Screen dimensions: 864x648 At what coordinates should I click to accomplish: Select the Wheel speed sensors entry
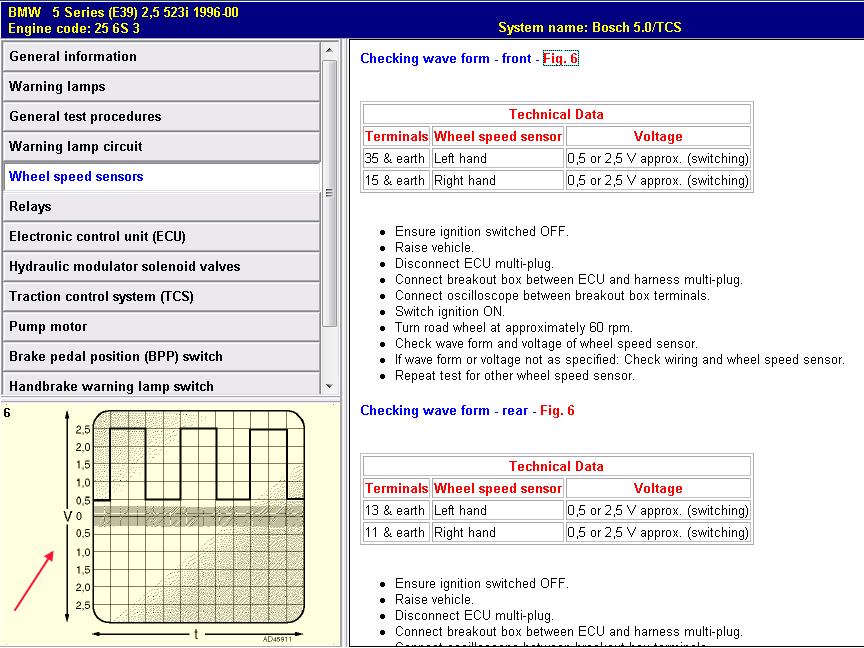click(161, 176)
